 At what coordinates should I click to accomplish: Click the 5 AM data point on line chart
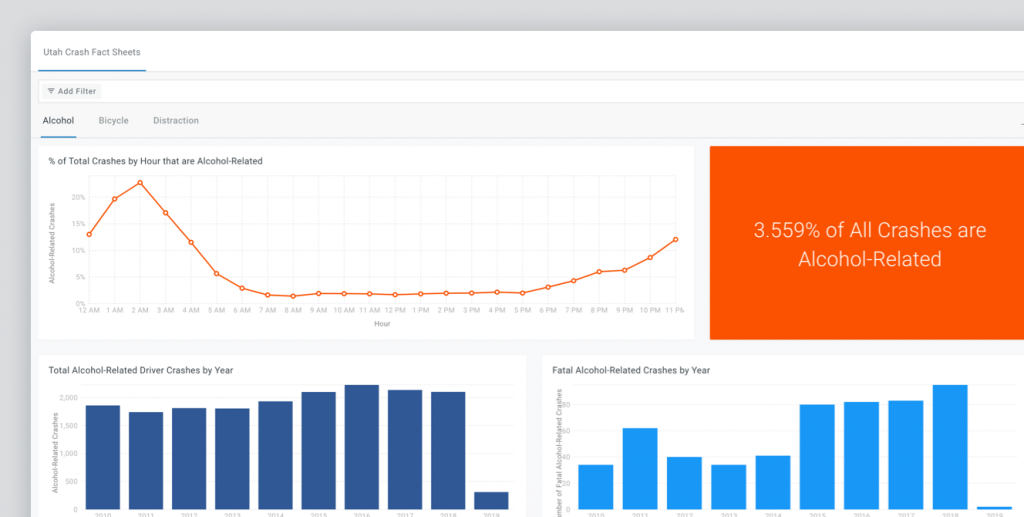click(x=217, y=273)
